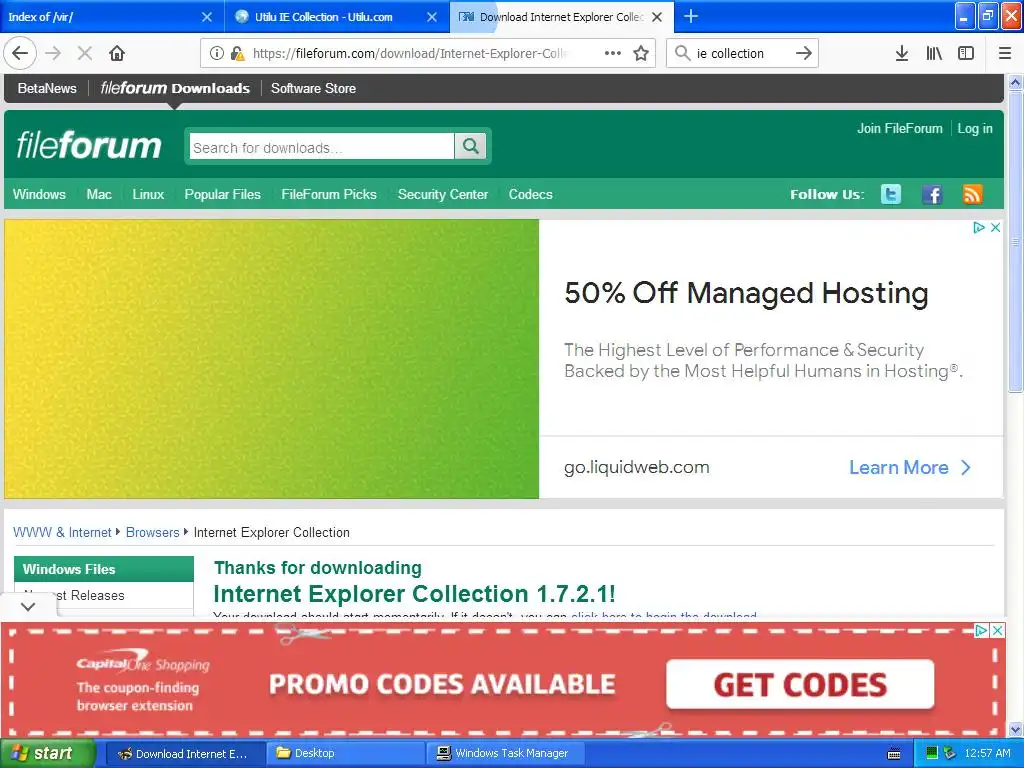Open page actions three-dot menu
The height and width of the screenshot is (768, 1024).
point(613,54)
